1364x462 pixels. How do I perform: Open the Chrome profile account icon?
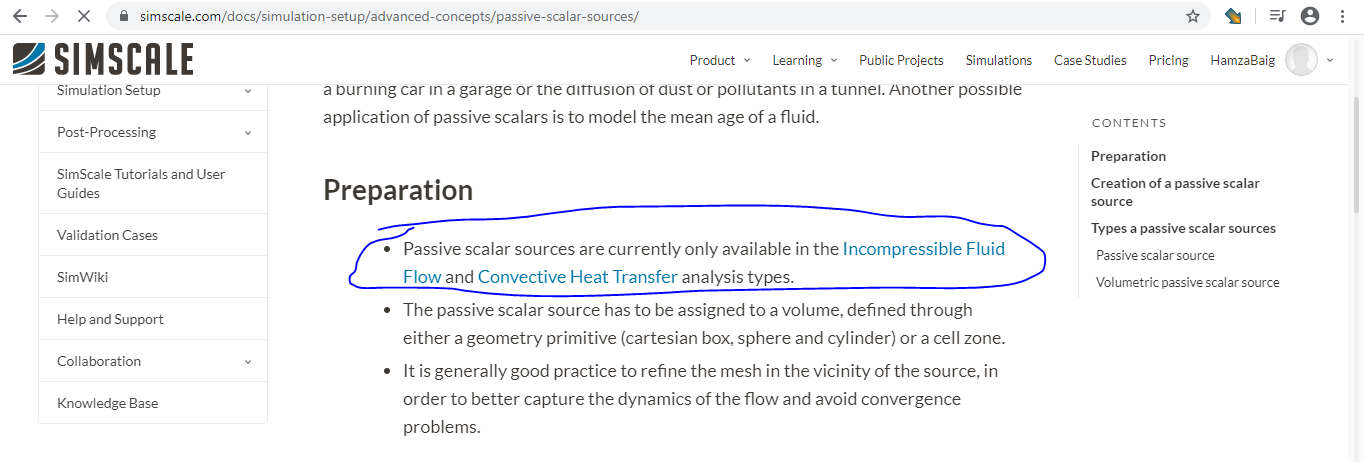click(1310, 16)
